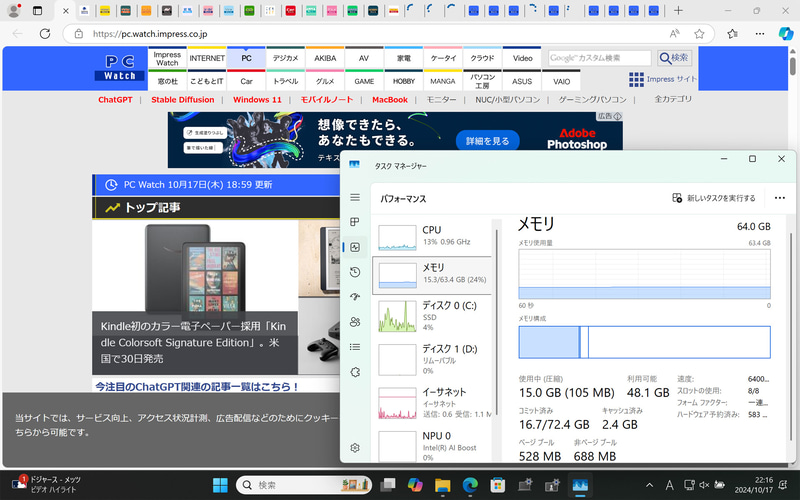Click the Edge address bar URL
Screen dimensions: 800x500
[150, 34]
